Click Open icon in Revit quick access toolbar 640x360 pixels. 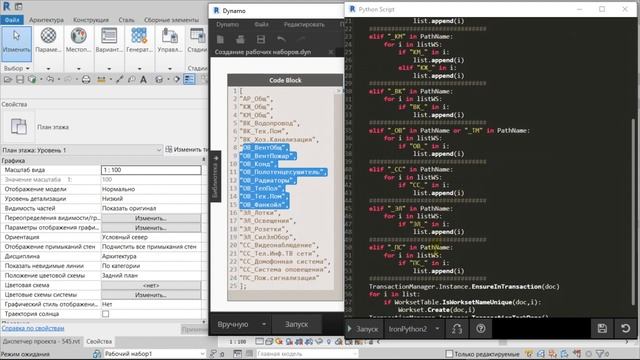coord(8,80)
